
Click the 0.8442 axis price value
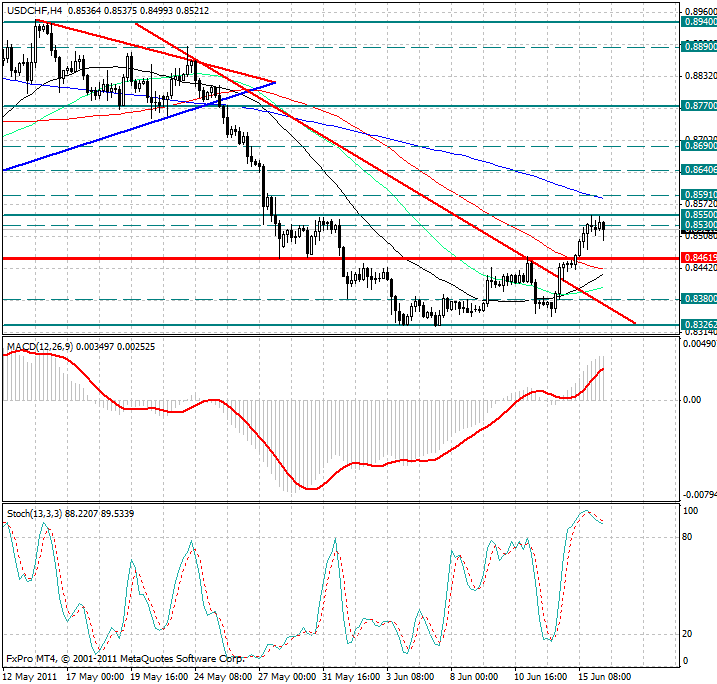(701, 267)
